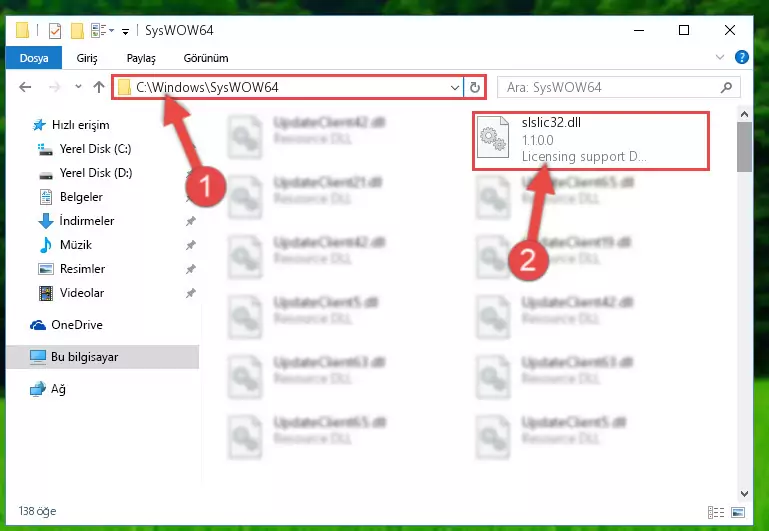Image resolution: width=769 pixels, height=531 pixels.
Task: Open Resimler folder in sidebar
Action: pyautogui.click(x=72, y=269)
